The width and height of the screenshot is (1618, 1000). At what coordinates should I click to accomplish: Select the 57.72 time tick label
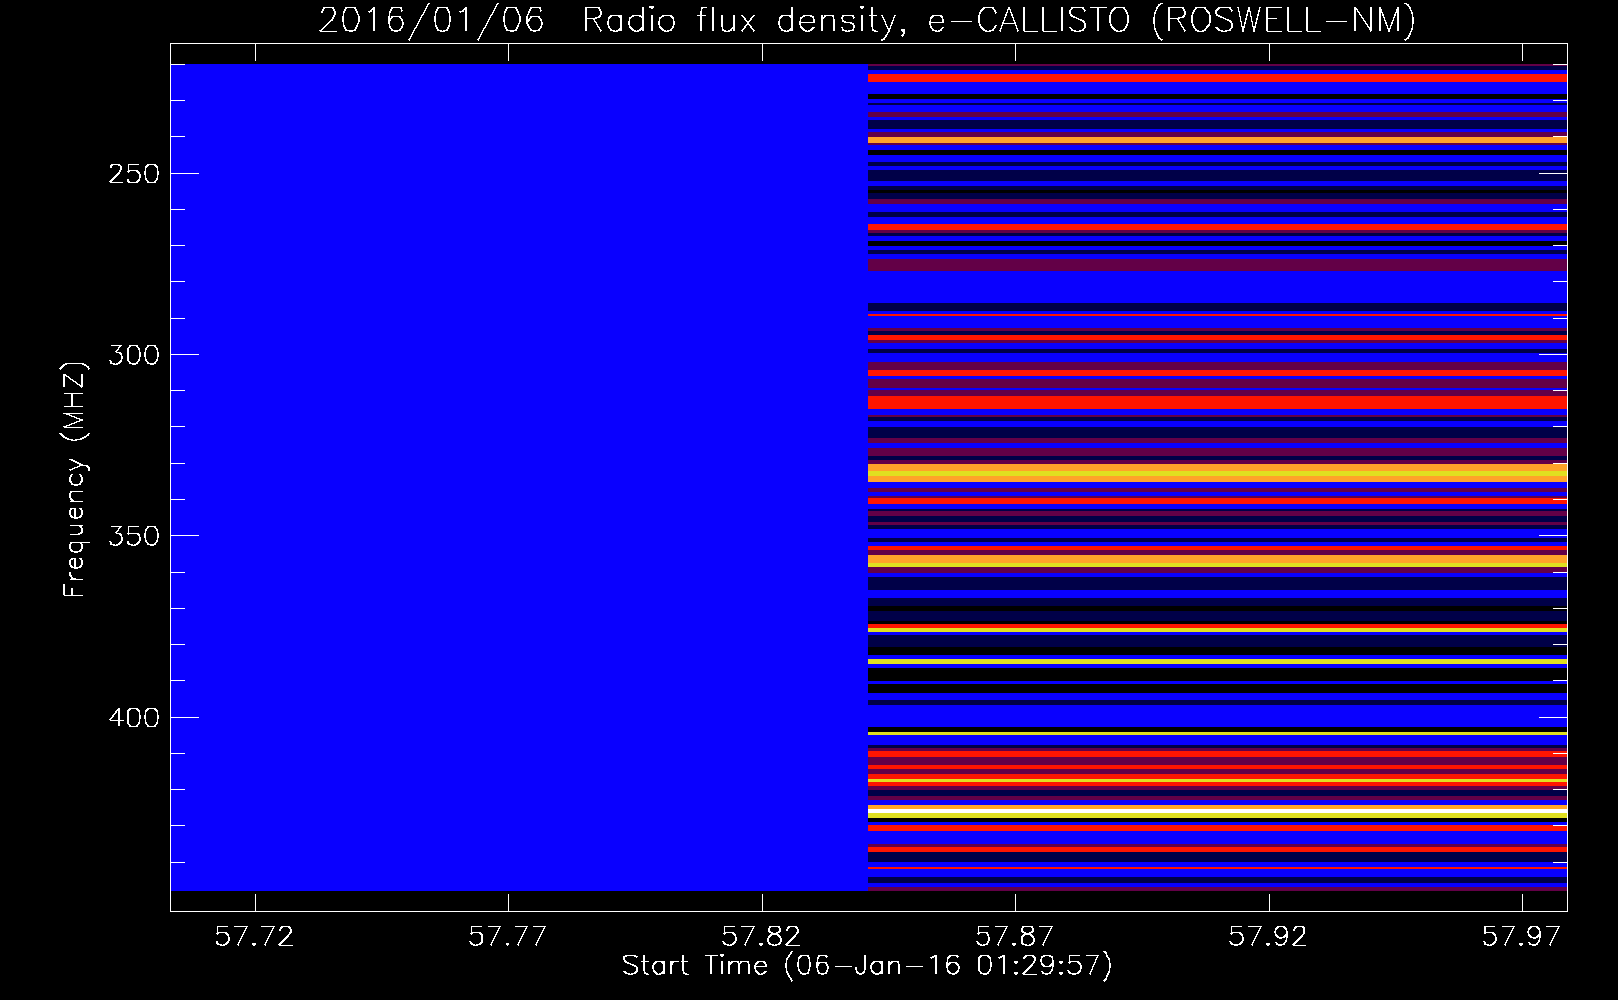click(256, 937)
